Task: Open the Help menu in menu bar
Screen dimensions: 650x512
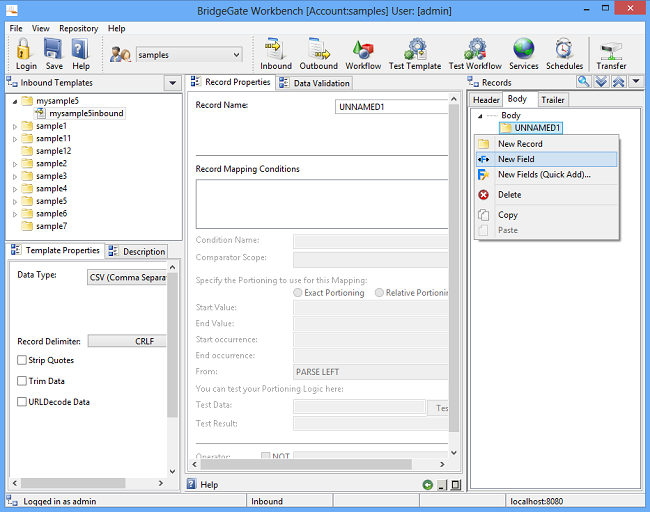Action: coord(116,28)
